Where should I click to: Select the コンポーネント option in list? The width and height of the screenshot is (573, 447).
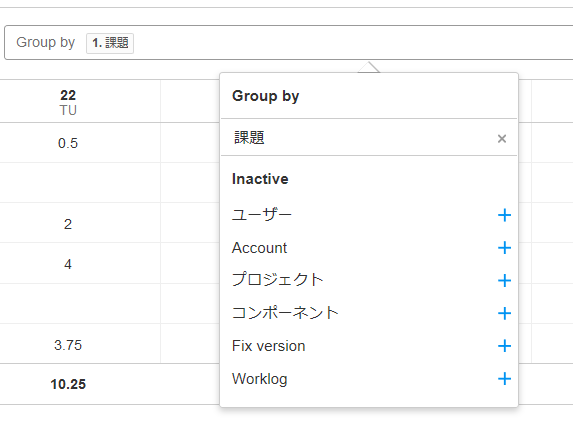pos(285,313)
